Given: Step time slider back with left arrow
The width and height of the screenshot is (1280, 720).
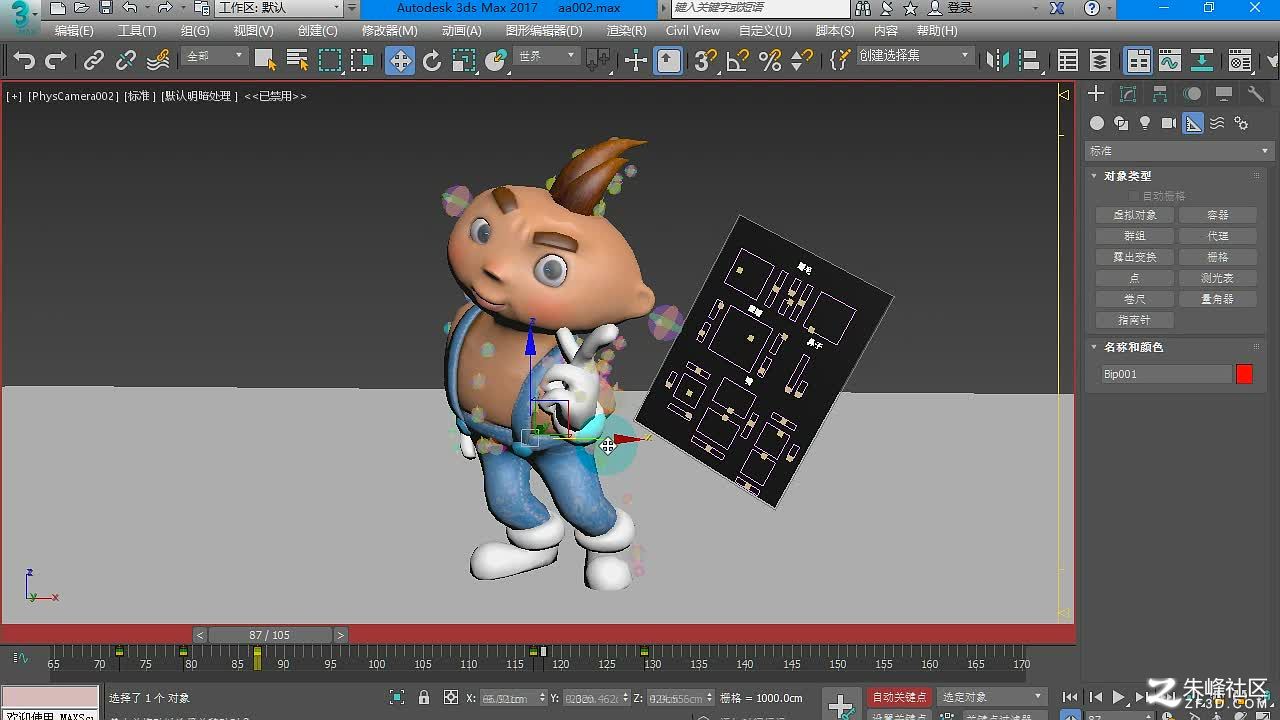Looking at the screenshot, I should coord(200,635).
